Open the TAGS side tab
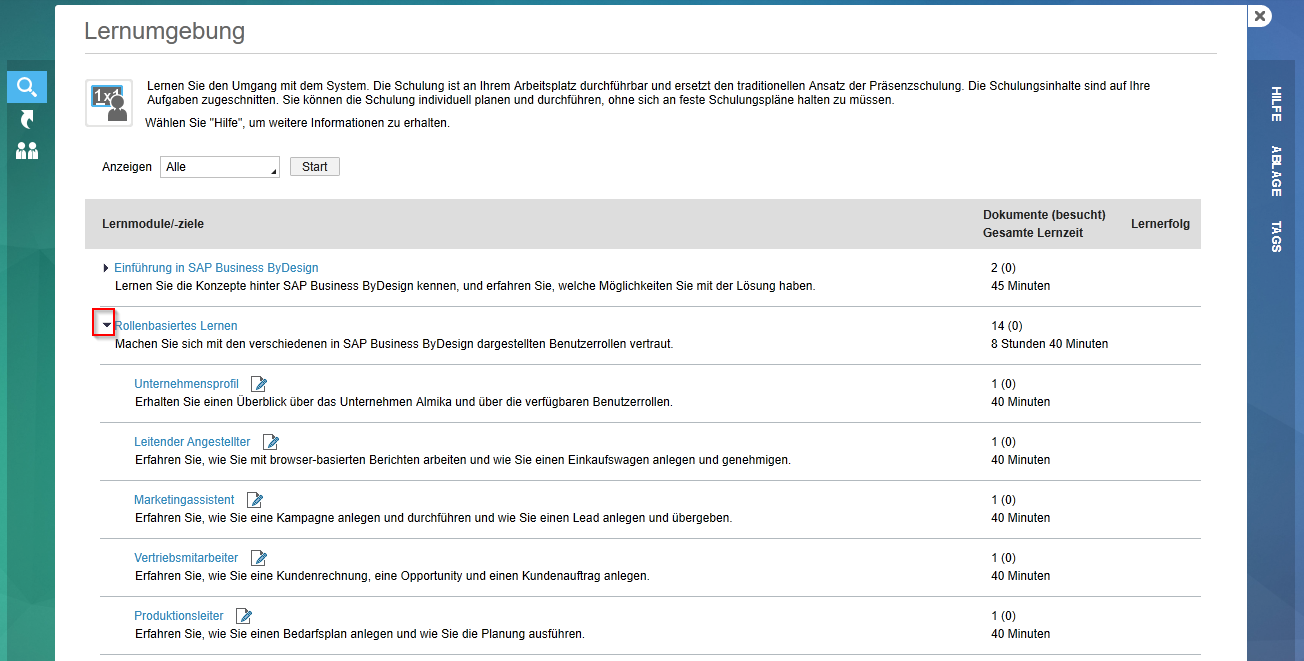 coord(1276,236)
